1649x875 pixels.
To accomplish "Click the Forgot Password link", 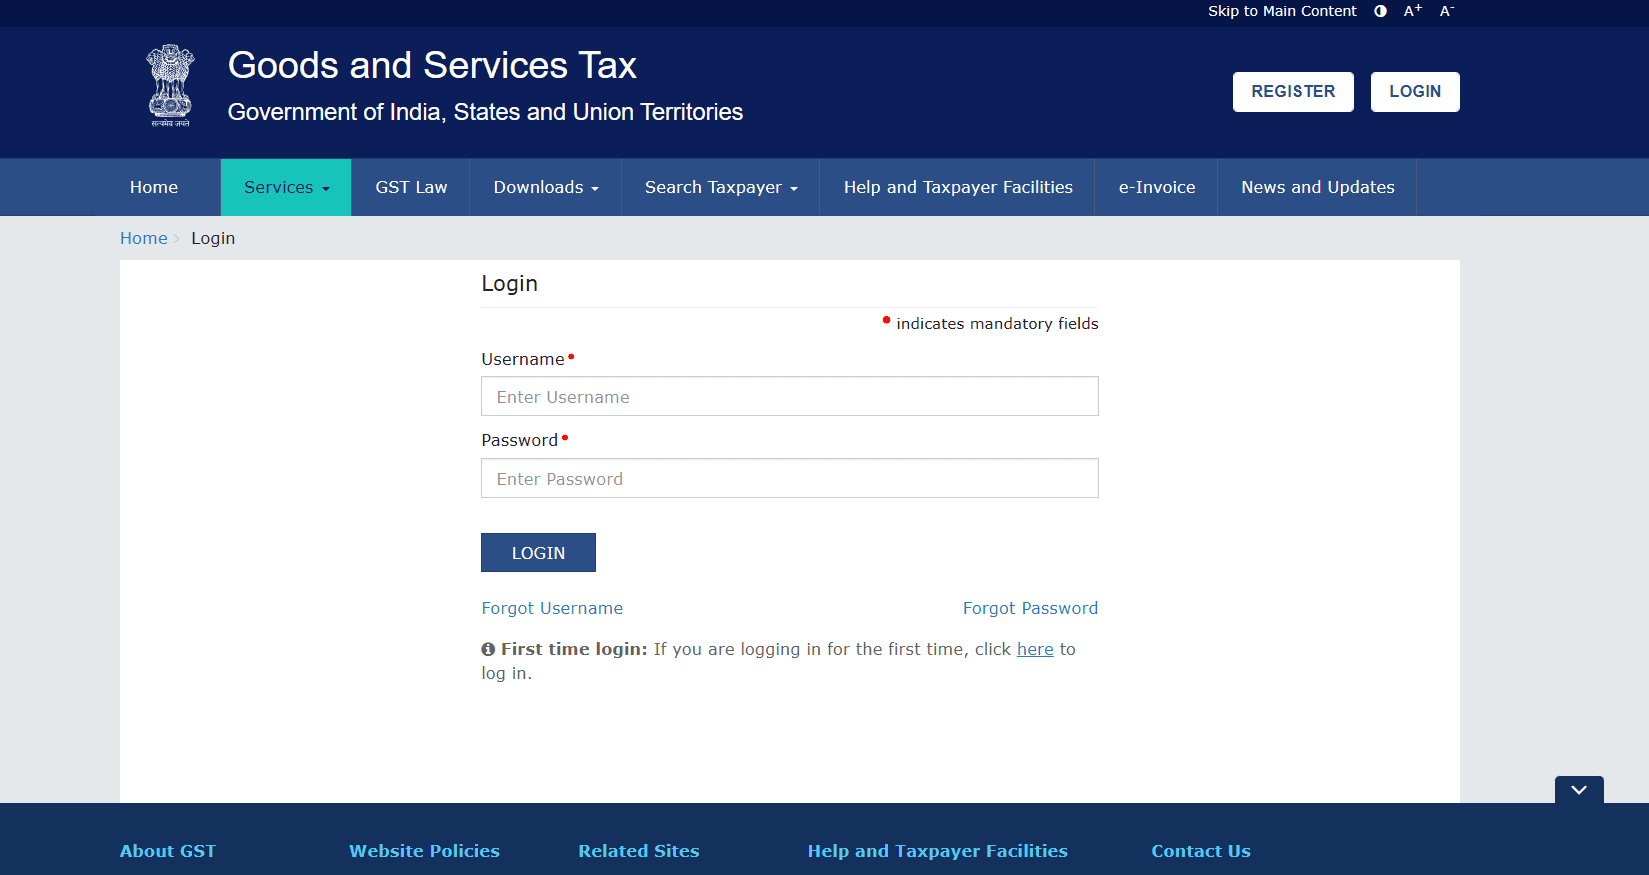I will [x=1030, y=608].
